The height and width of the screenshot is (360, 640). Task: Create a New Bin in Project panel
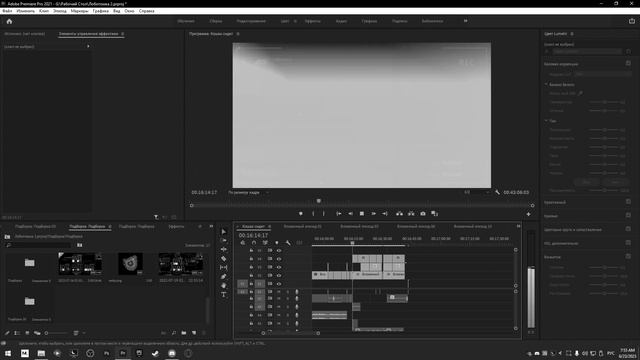184,333
